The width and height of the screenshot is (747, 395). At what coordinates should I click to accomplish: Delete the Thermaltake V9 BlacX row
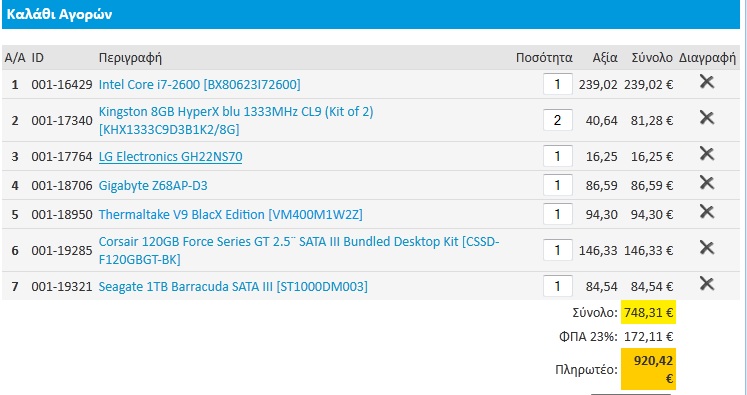707,212
